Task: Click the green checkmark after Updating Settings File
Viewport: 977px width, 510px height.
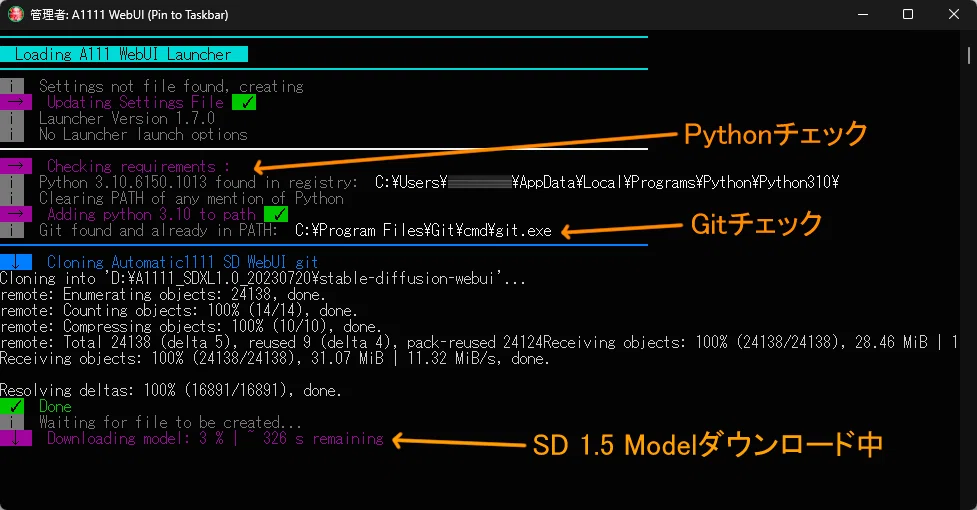Action: coord(244,102)
